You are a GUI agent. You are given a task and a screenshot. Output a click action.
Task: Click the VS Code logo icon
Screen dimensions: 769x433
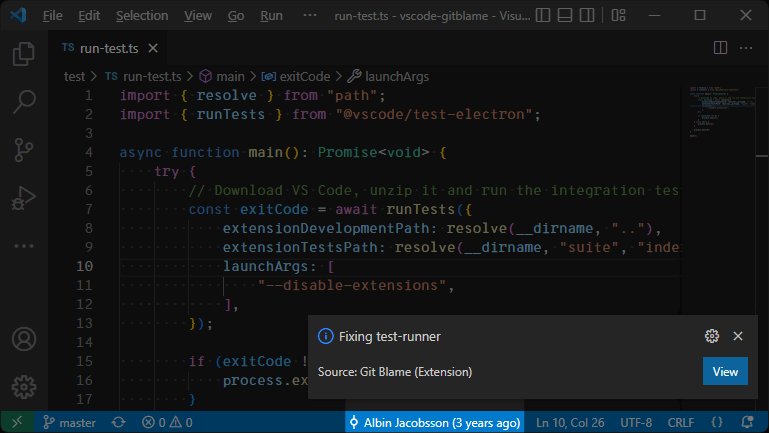[x=18, y=15]
